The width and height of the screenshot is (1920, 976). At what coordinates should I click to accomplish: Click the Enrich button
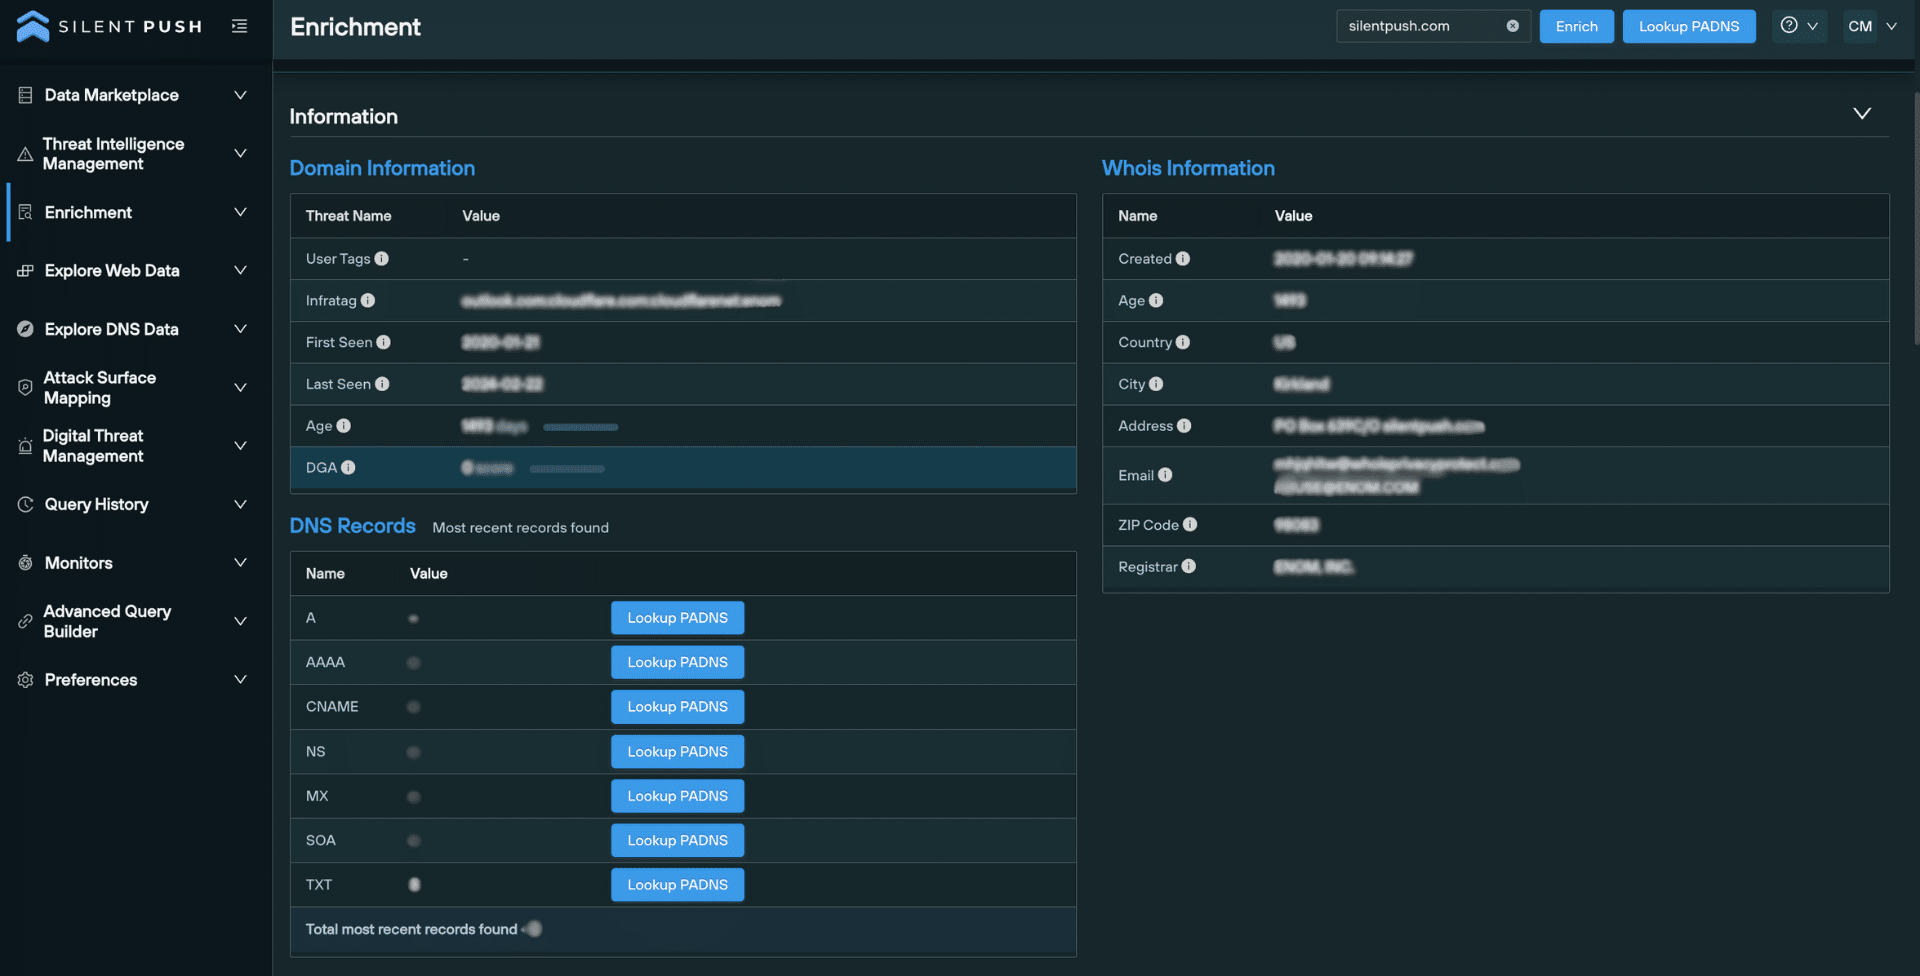pos(1576,26)
